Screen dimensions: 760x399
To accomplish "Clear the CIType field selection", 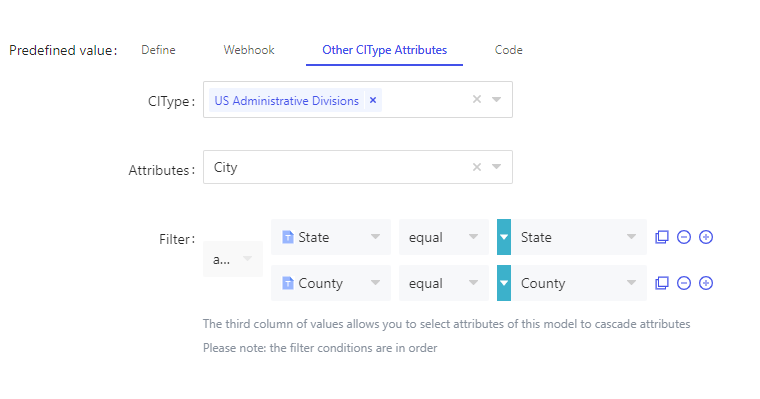I will tap(477, 99).
